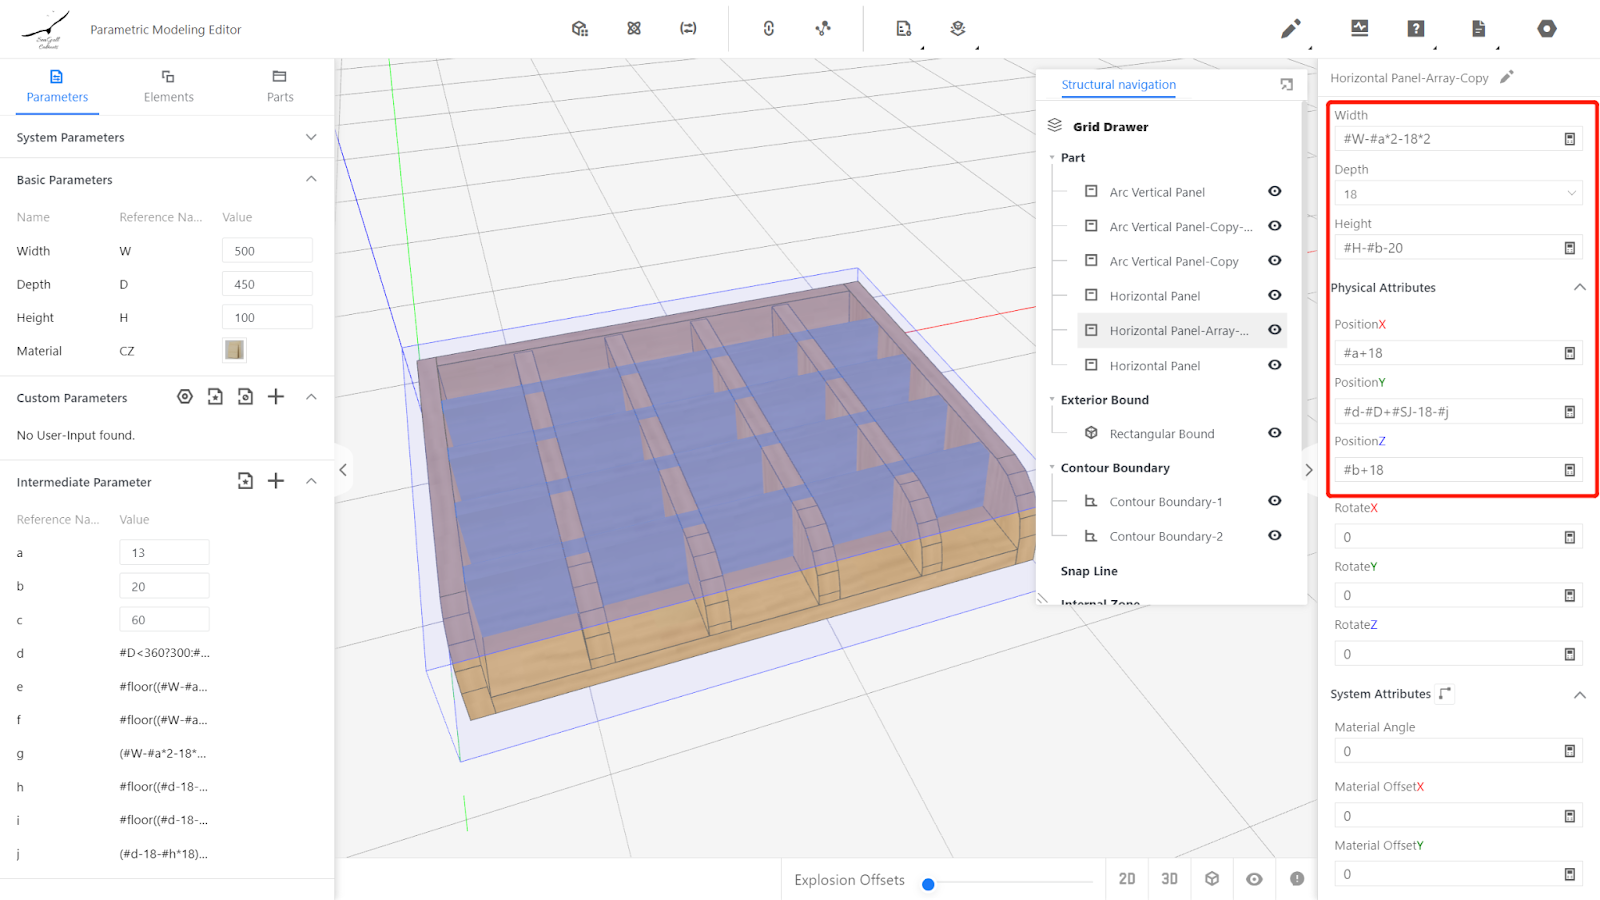This screenshot has height=900, width=1600.
Task: Click the add Intermediate Parameter plus icon
Action: [x=276, y=481]
